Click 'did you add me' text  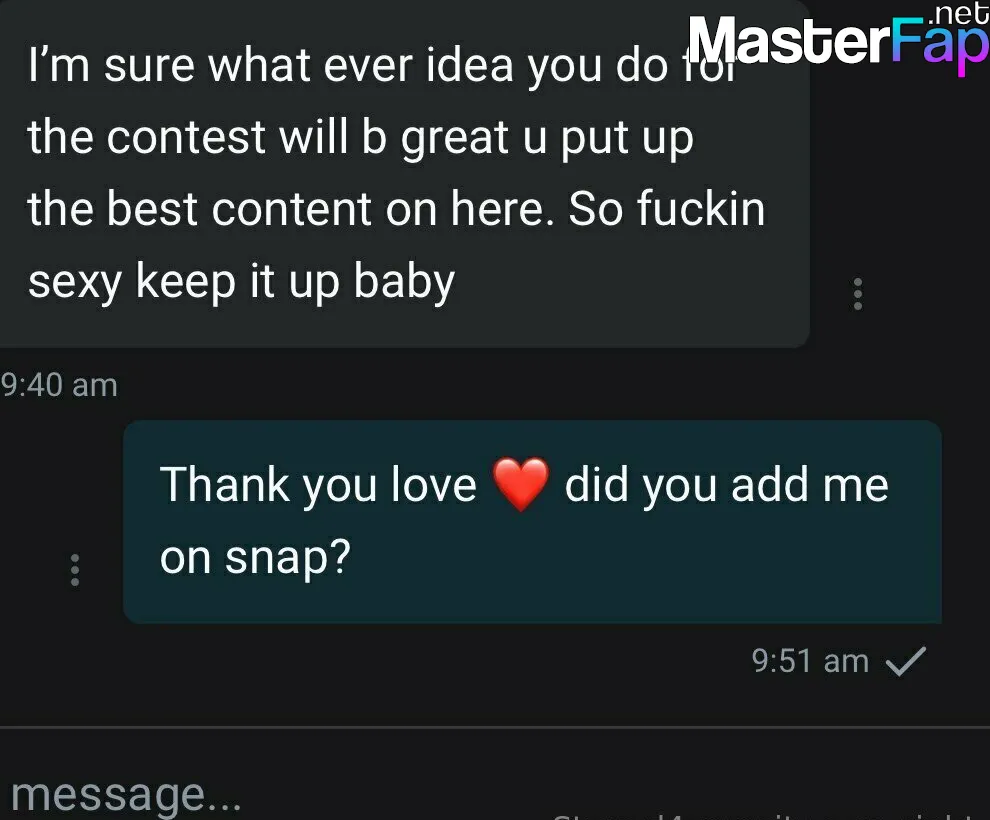point(726,485)
